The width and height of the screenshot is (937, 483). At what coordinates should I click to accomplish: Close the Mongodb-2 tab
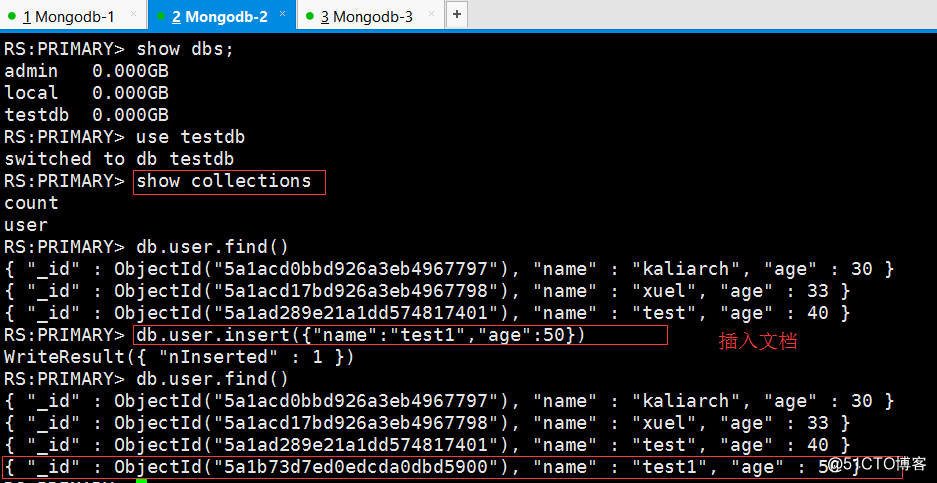(282, 13)
